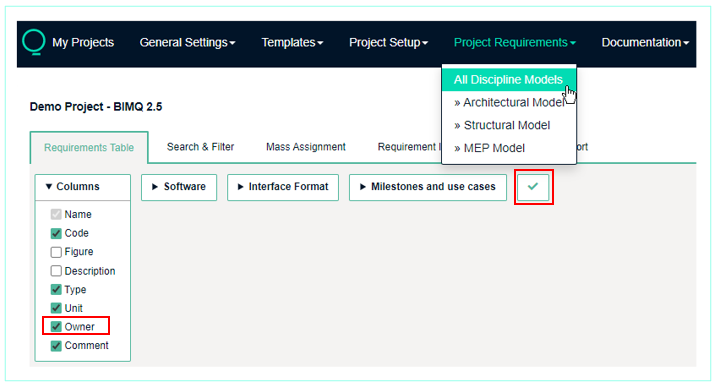Uncheck the Comment column checkbox
Screen dimensions: 718x390
pyautogui.click(x=56, y=346)
